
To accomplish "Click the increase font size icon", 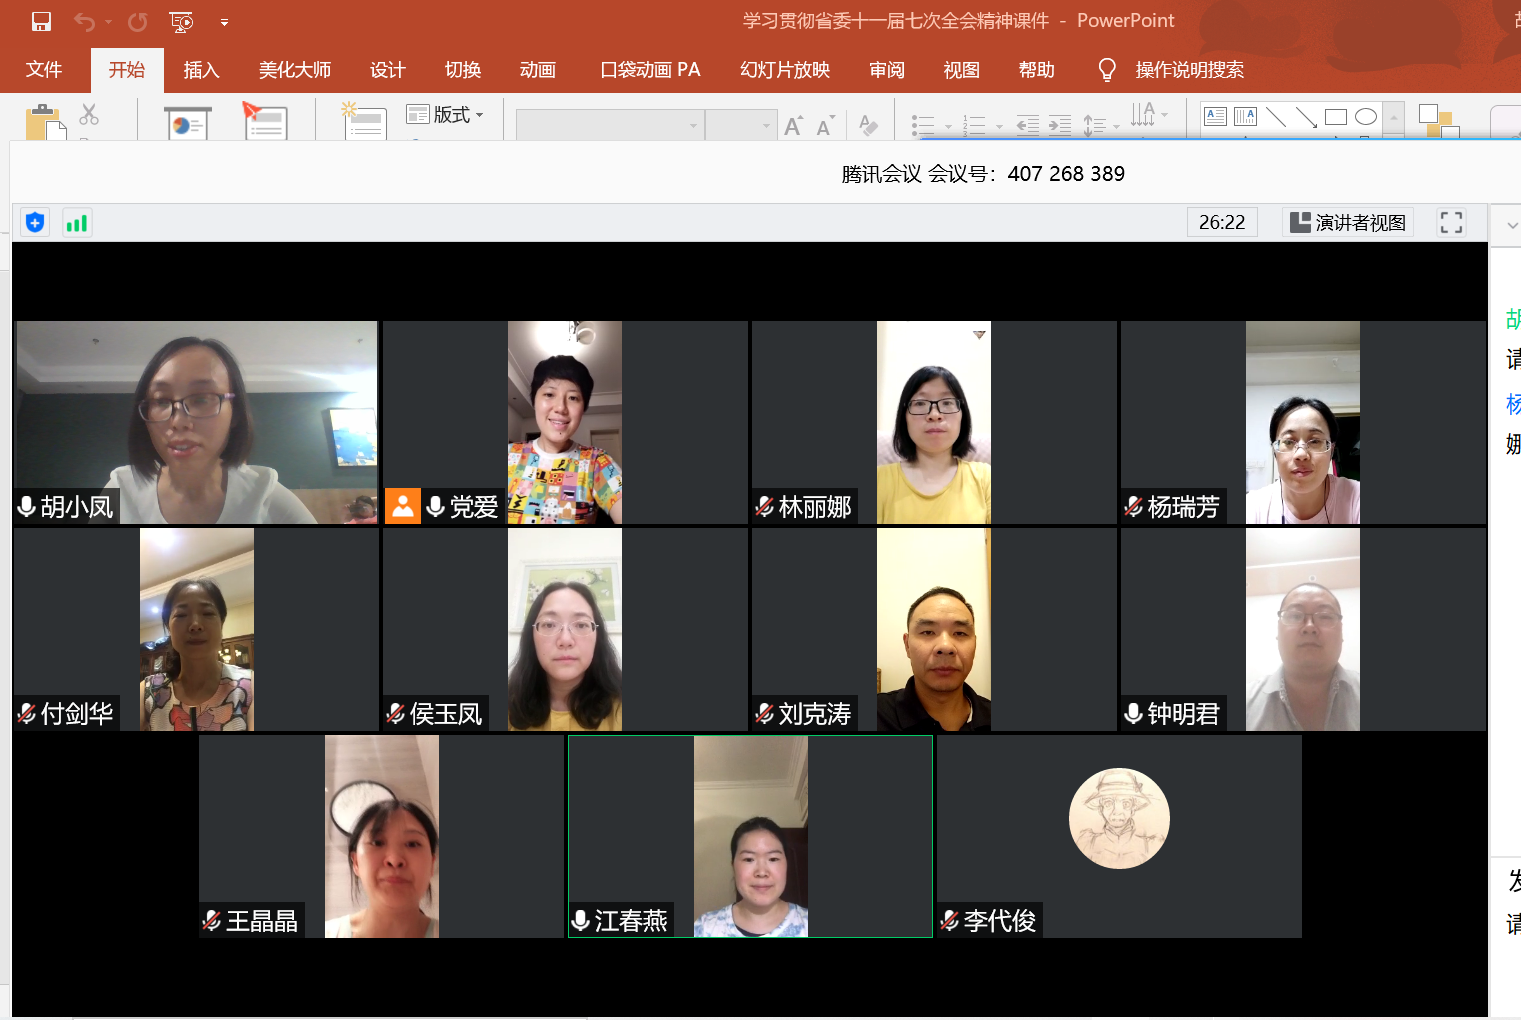I will (793, 126).
